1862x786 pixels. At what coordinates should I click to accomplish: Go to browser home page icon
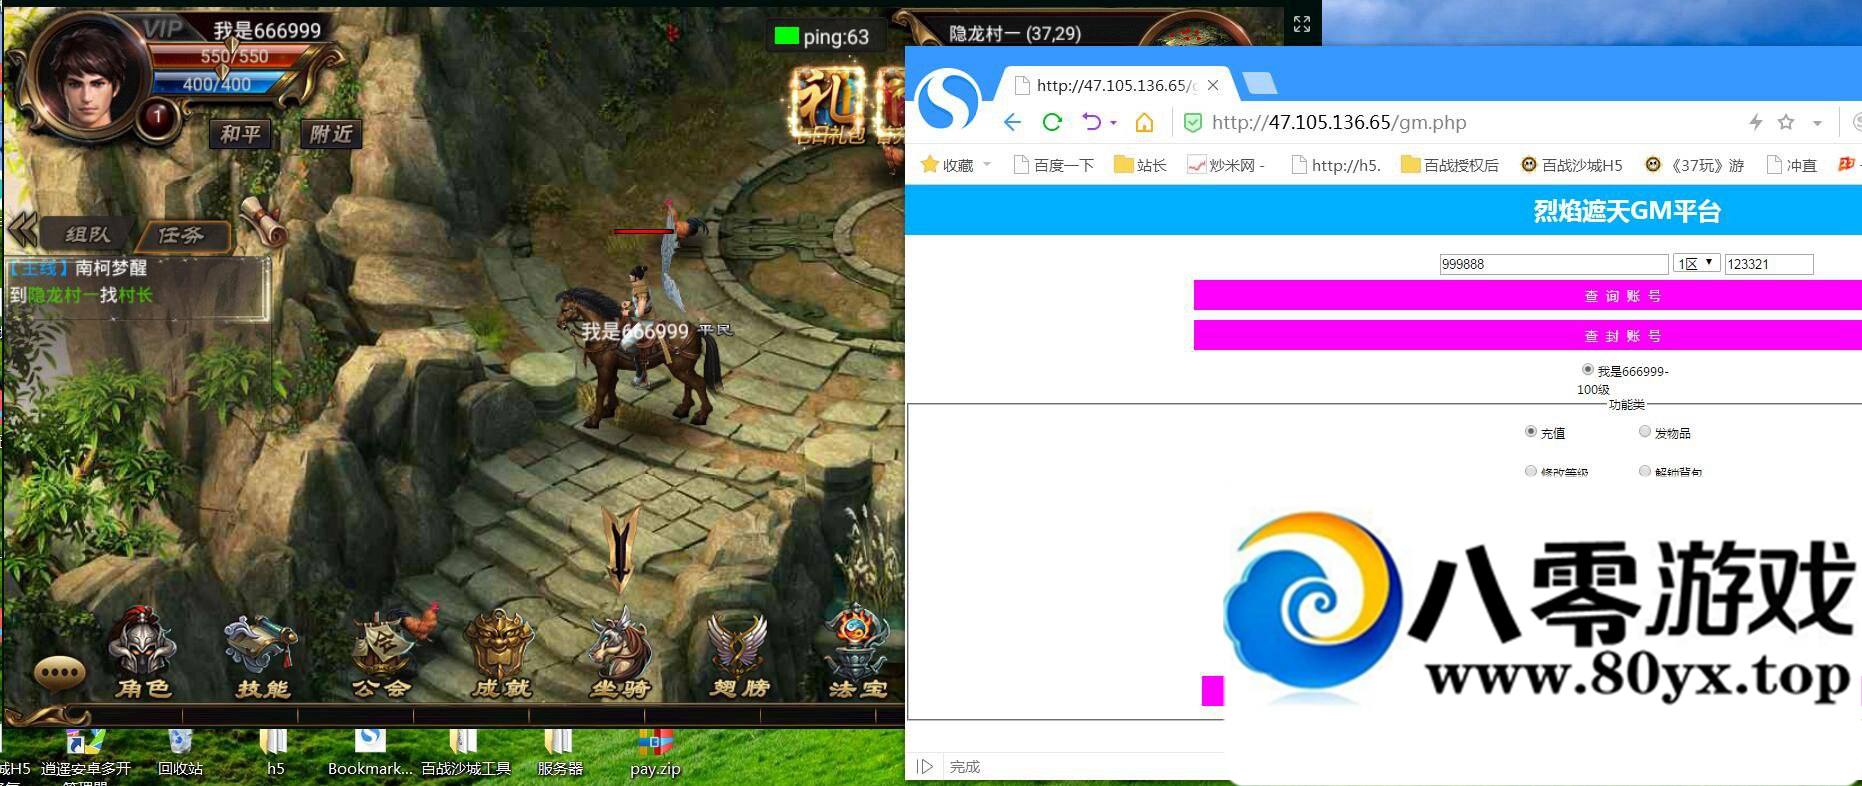pos(1144,122)
